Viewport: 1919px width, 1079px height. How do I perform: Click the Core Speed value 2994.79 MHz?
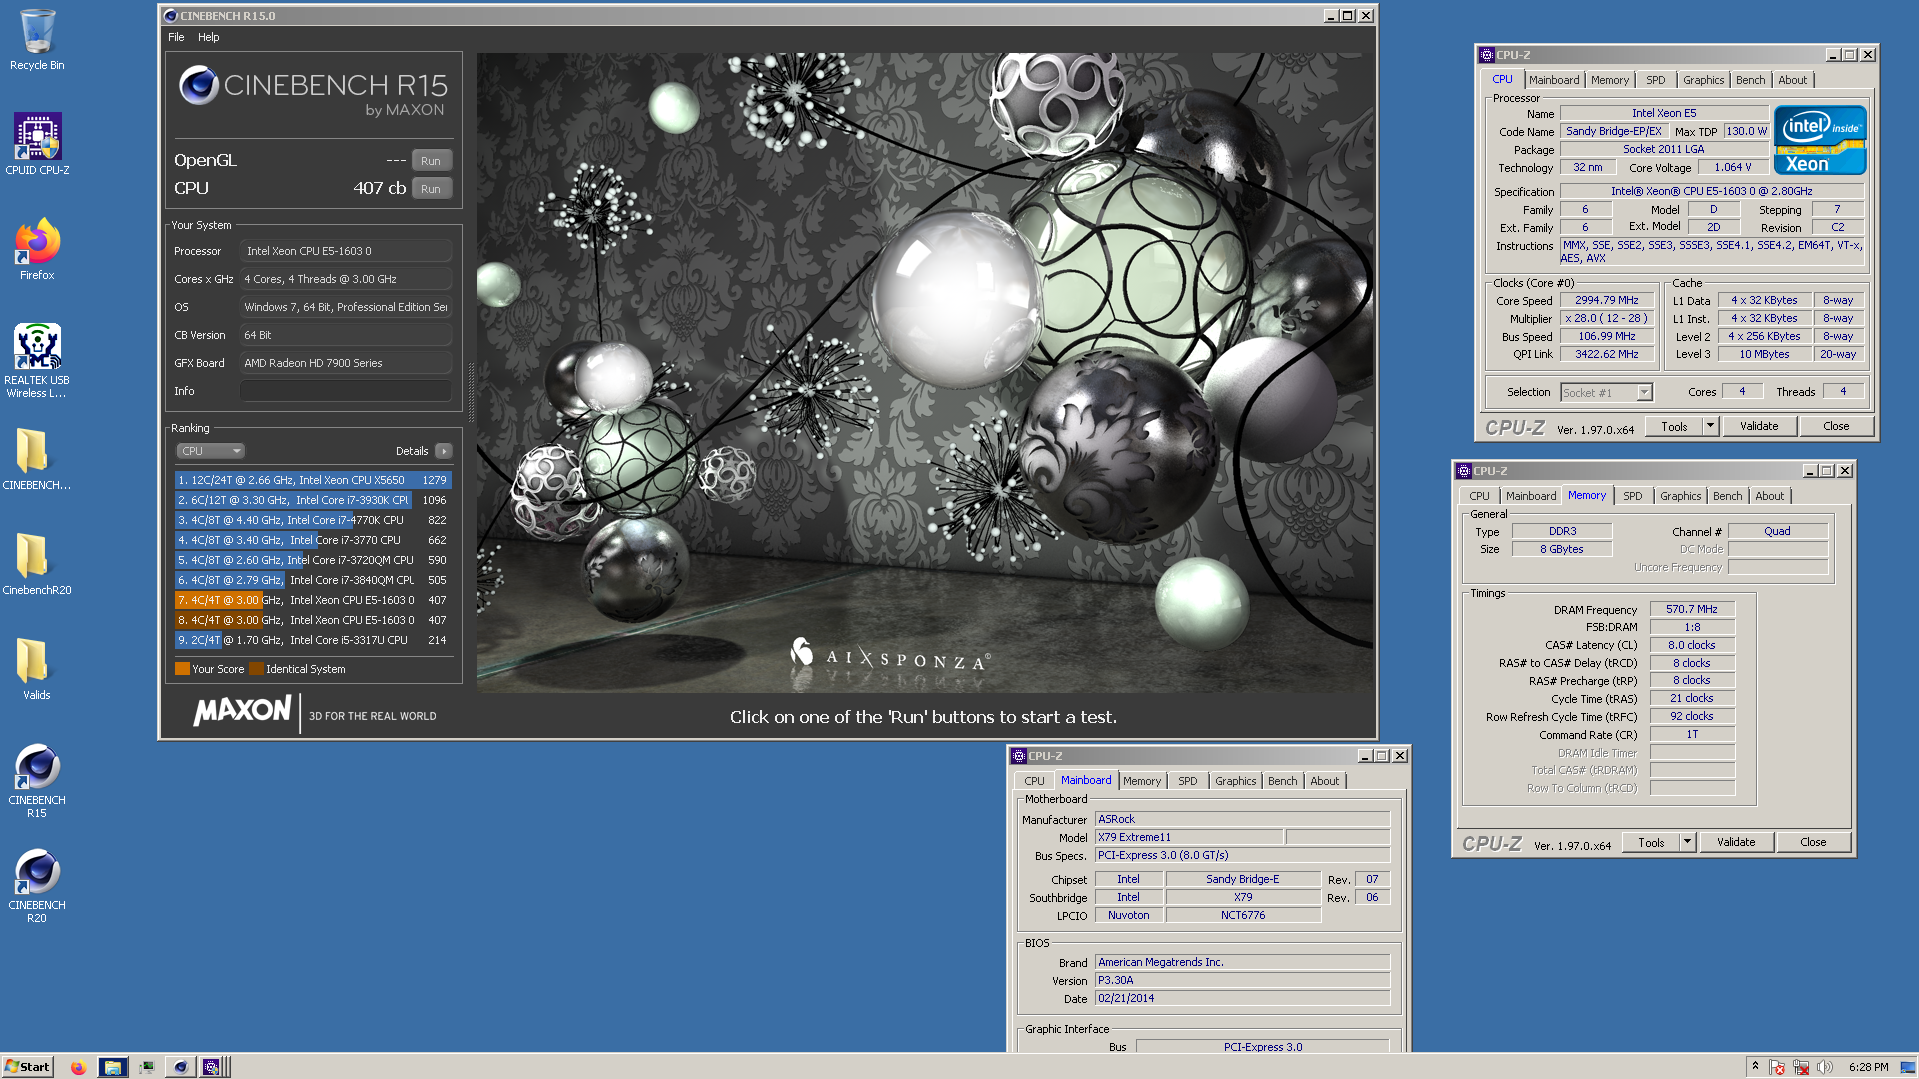pos(1606,300)
